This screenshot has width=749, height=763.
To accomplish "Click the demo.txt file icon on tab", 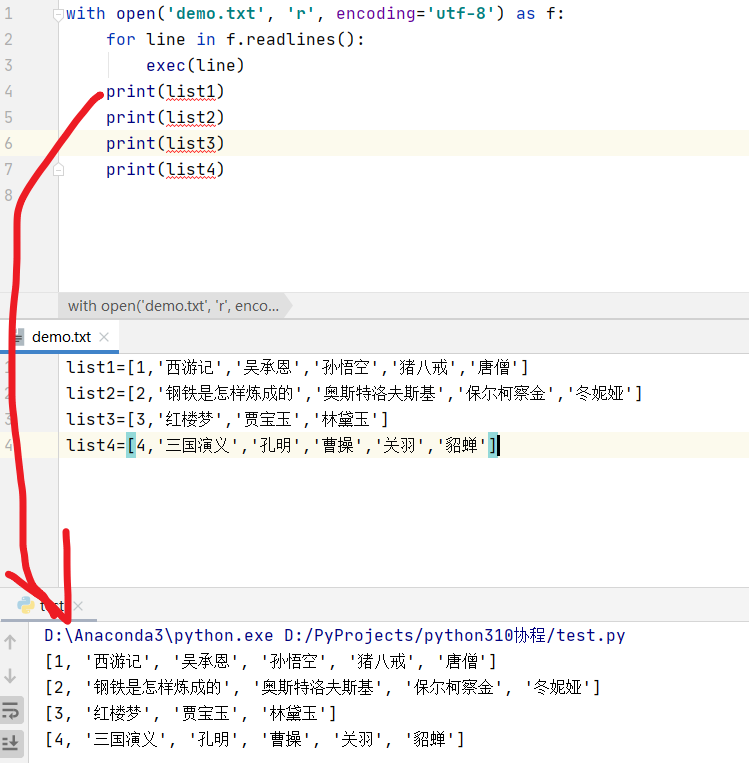I will [x=18, y=337].
